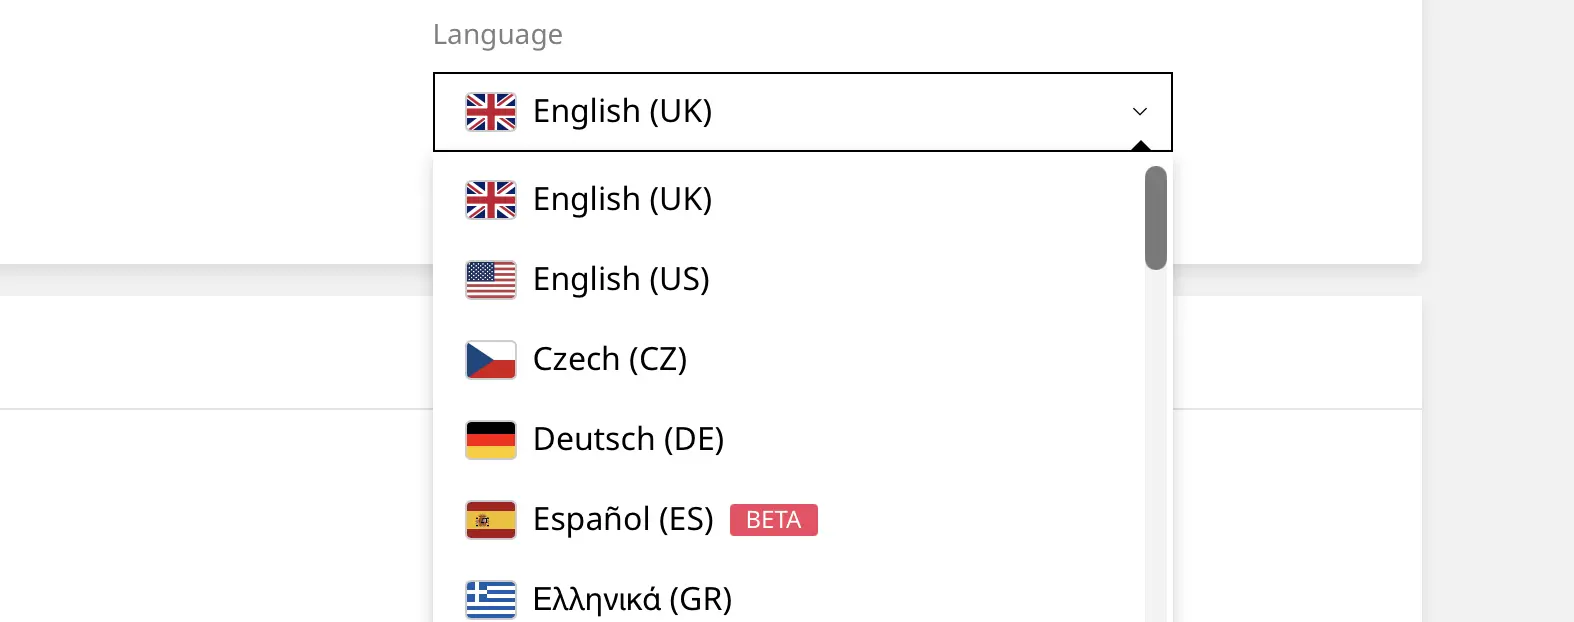
Task: Click the Spanish flag icon beside Español (ES)
Action: (490, 519)
